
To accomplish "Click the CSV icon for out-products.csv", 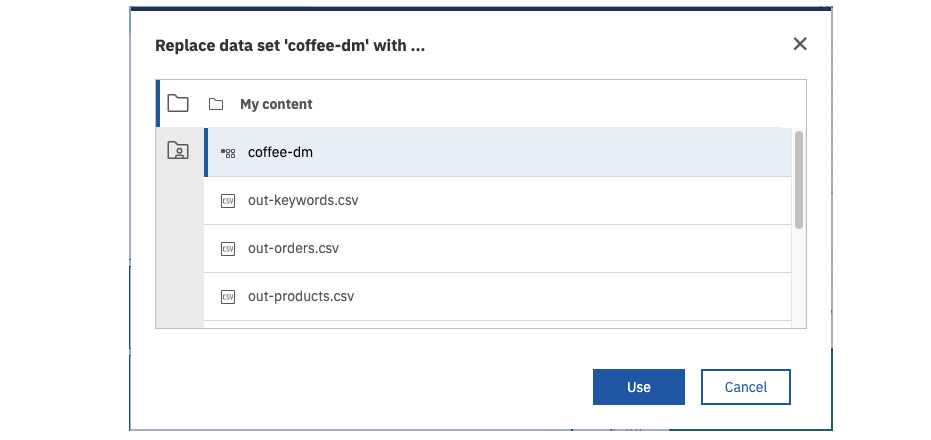I will tap(228, 297).
